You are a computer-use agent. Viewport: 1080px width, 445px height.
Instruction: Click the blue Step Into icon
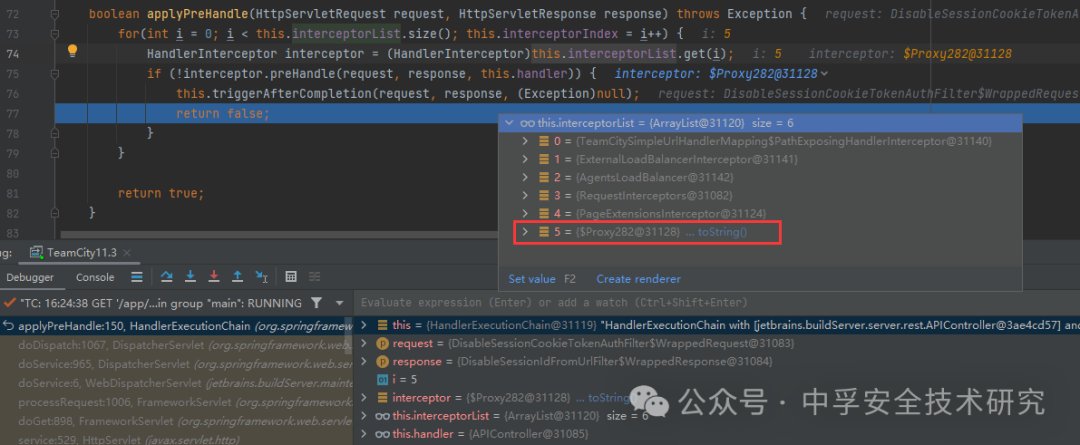click(191, 277)
